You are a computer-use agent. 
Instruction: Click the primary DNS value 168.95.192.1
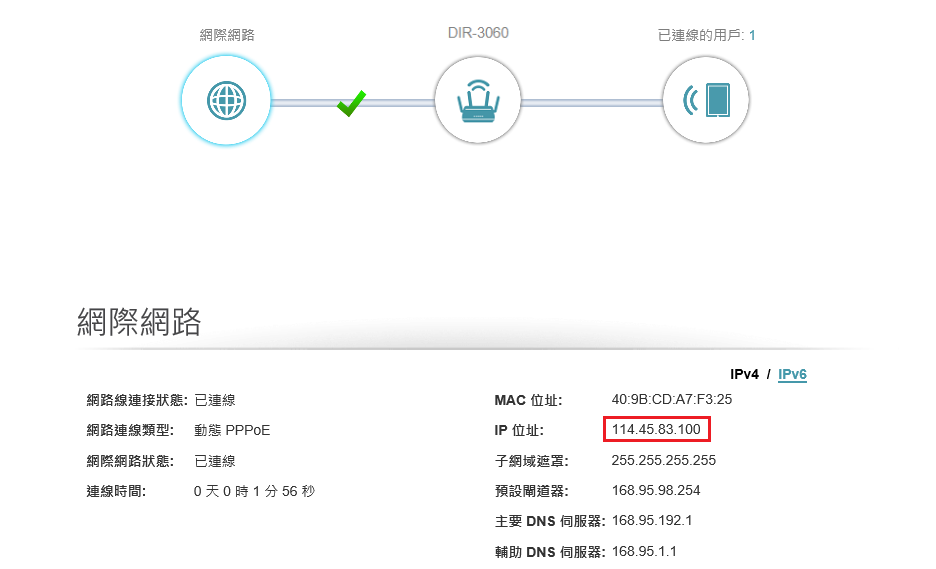click(652, 521)
